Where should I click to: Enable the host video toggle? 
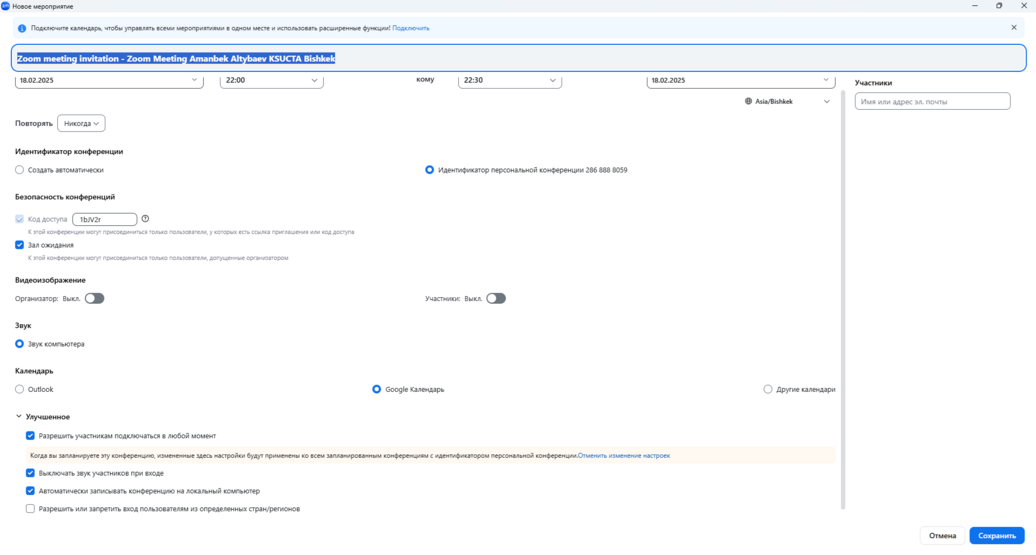pyautogui.click(x=94, y=298)
